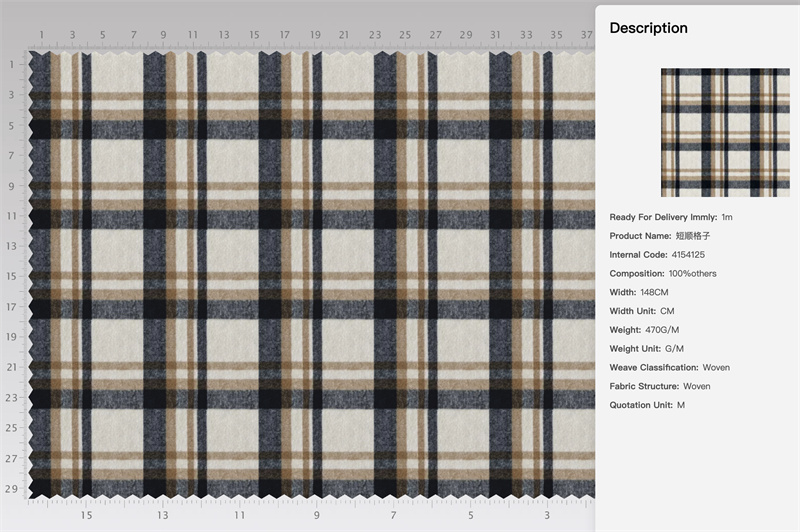Image resolution: width=800 pixels, height=532 pixels.
Task: Click the large plaid fabric swatch image
Action: [311, 274]
